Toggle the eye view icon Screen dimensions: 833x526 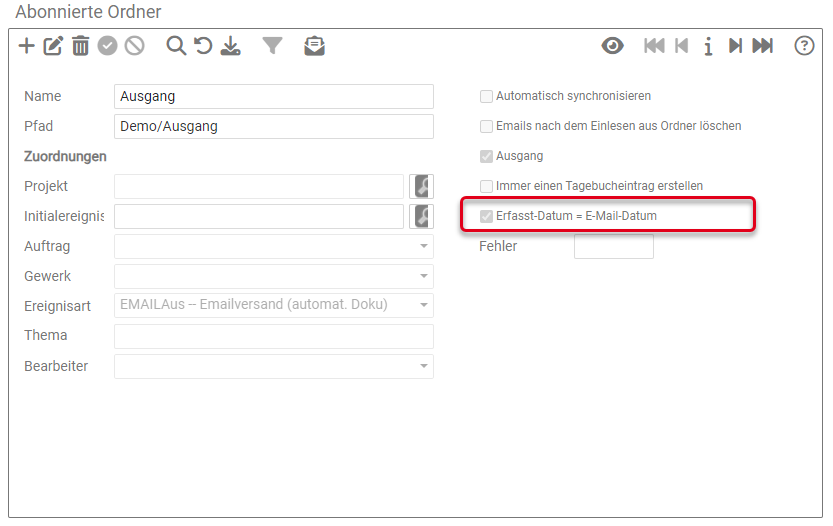tap(612, 46)
